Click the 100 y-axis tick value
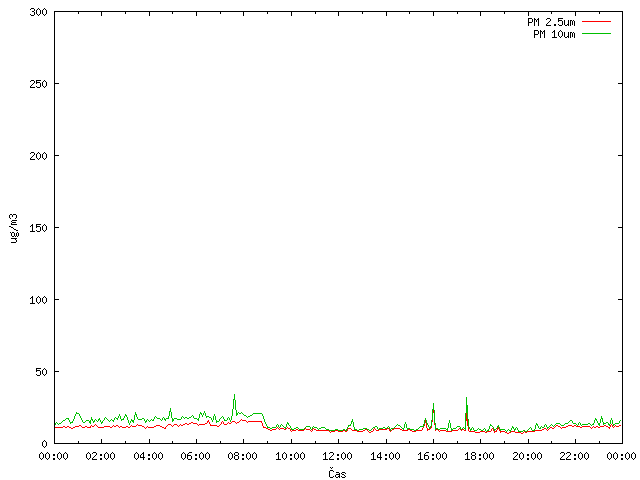The image size is (640, 480). [x=38, y=300]
